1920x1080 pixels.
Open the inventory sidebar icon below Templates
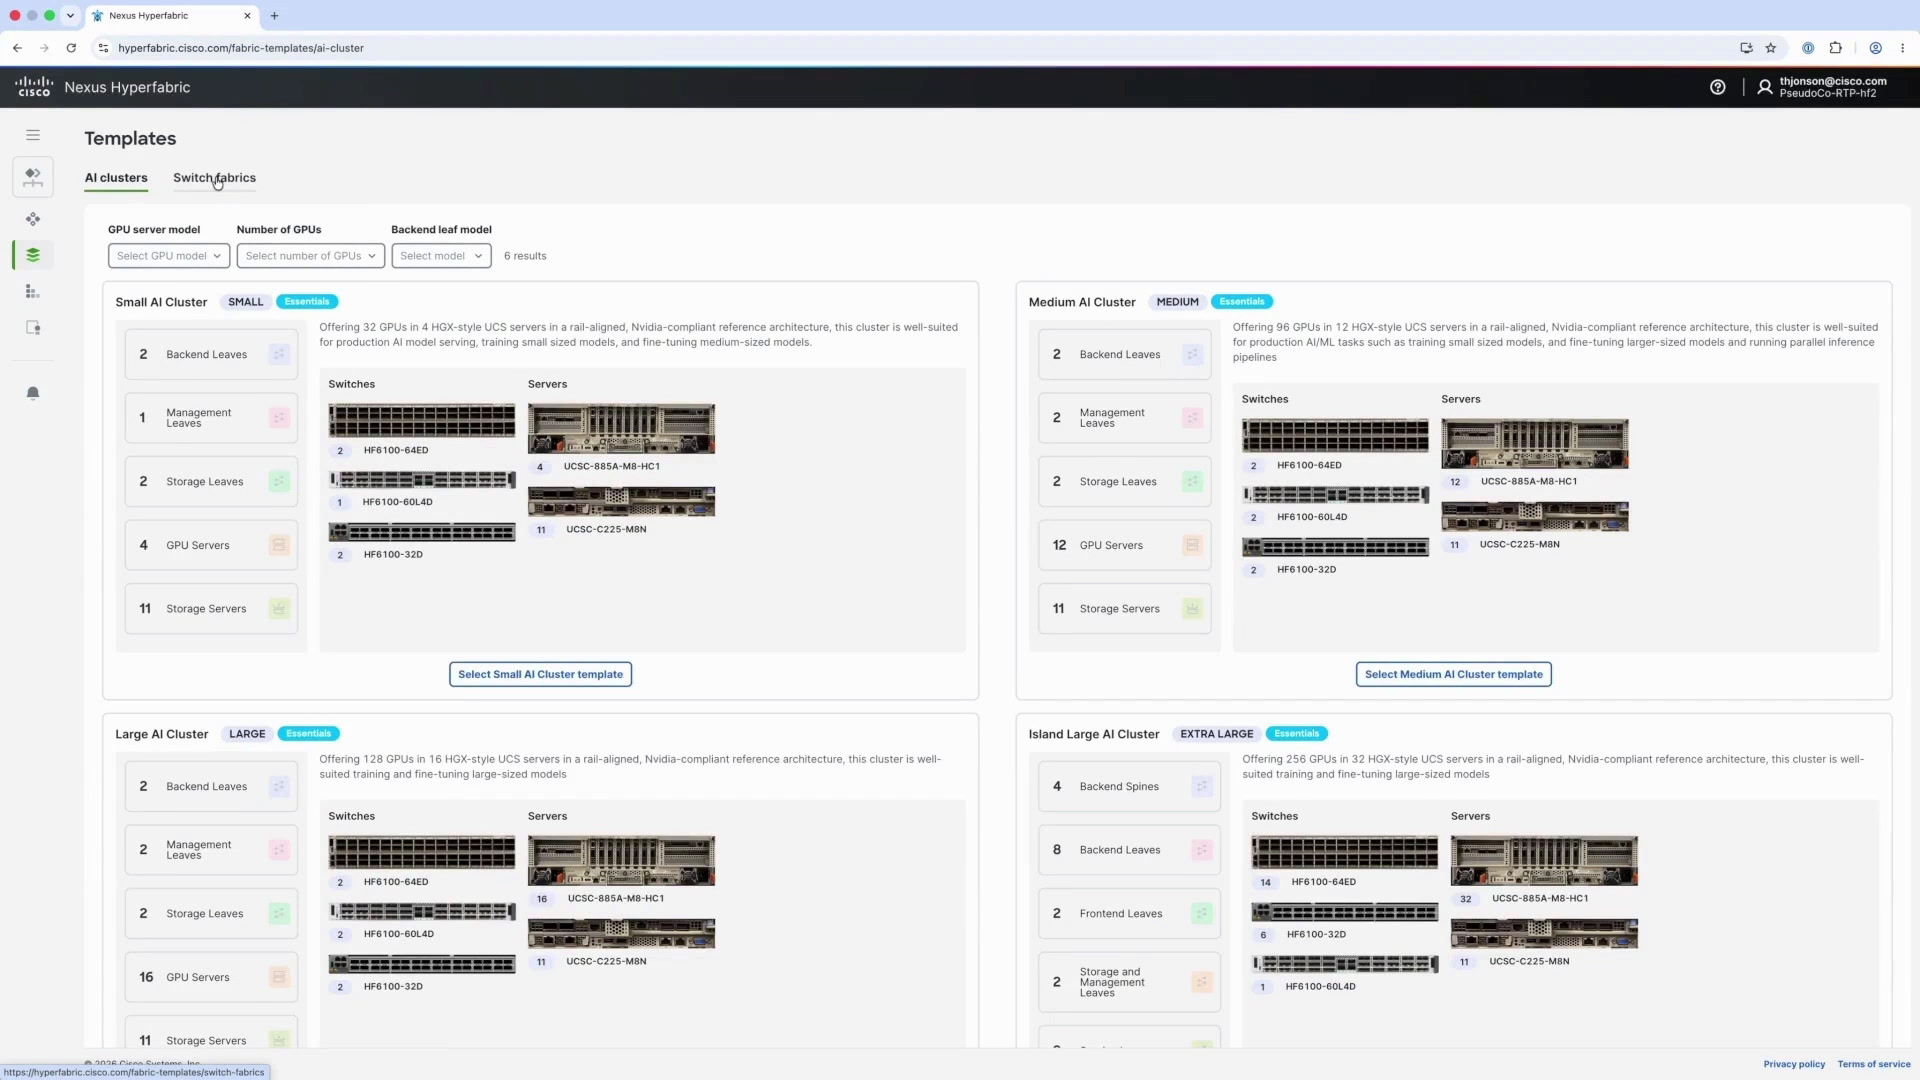pyautogui.click(x=33, y=291)
